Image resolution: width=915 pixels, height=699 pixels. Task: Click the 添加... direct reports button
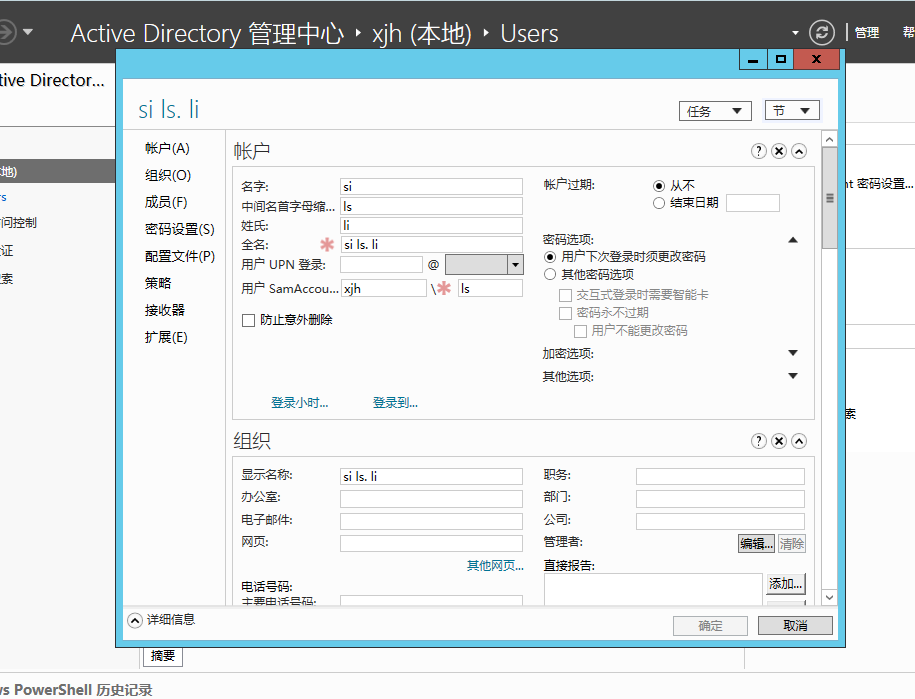(785, 583)
